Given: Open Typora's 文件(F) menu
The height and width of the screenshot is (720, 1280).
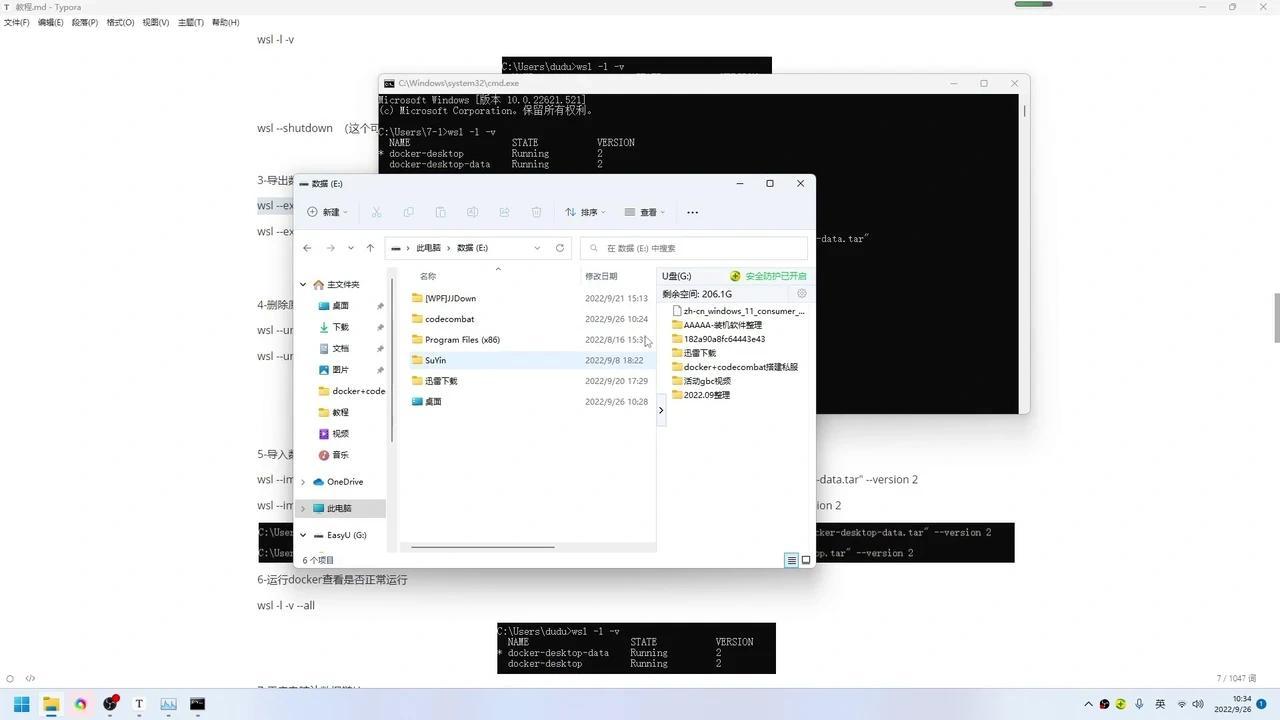Looking at the screenshot, I should (16, 22).
